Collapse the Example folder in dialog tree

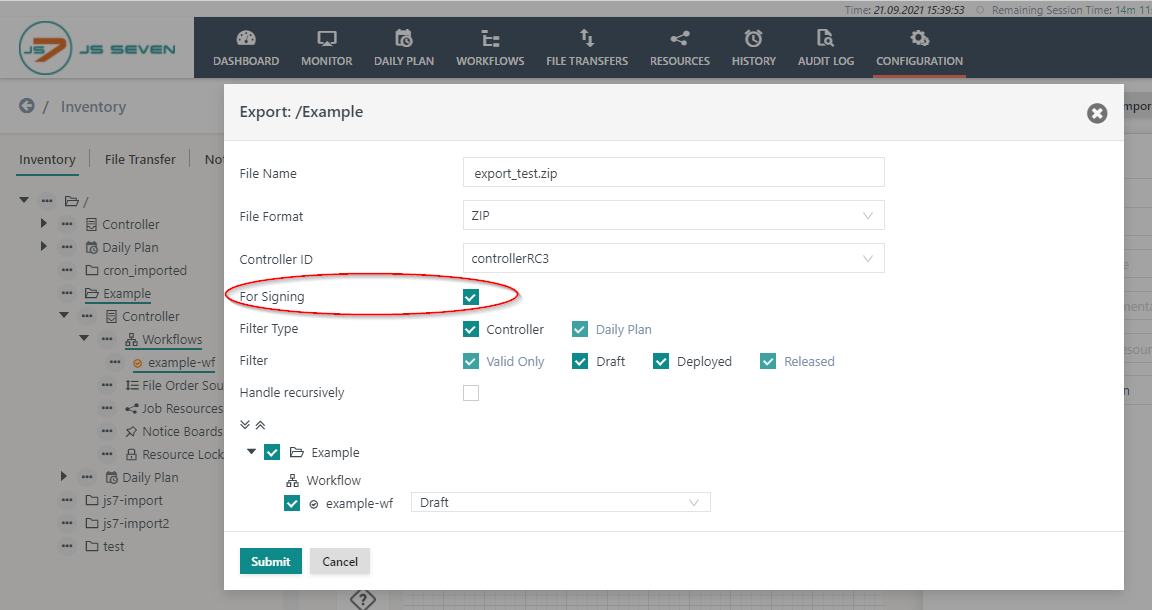(x=251, y=451)
